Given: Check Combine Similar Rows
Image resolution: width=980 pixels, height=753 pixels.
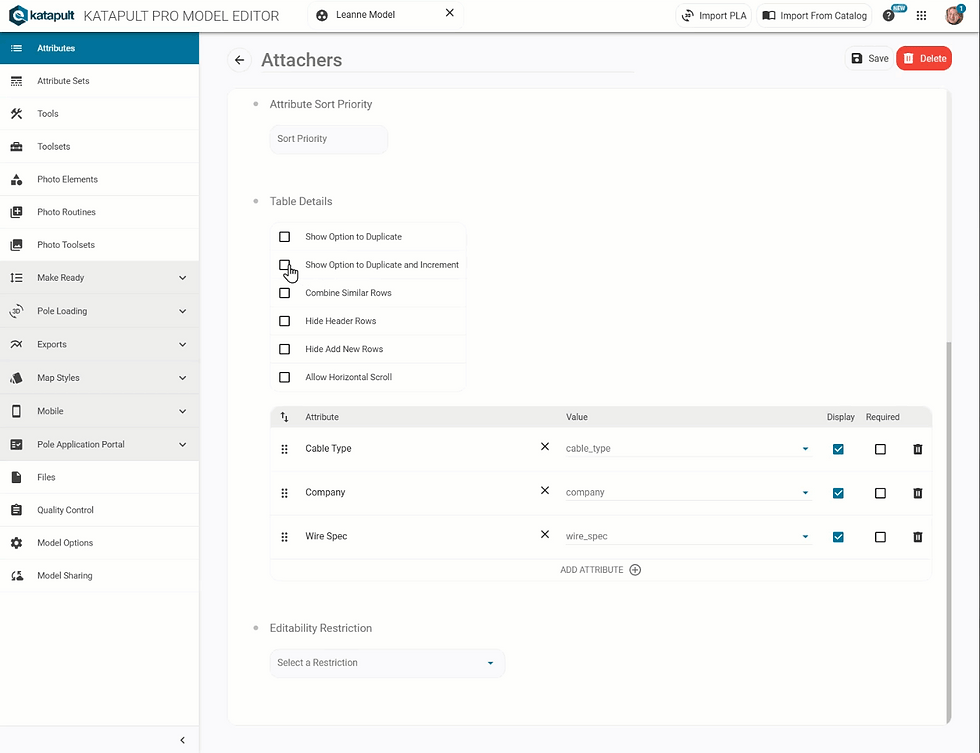Looking at the screenshot, I should pyautogui.click(x=284, y=293).
